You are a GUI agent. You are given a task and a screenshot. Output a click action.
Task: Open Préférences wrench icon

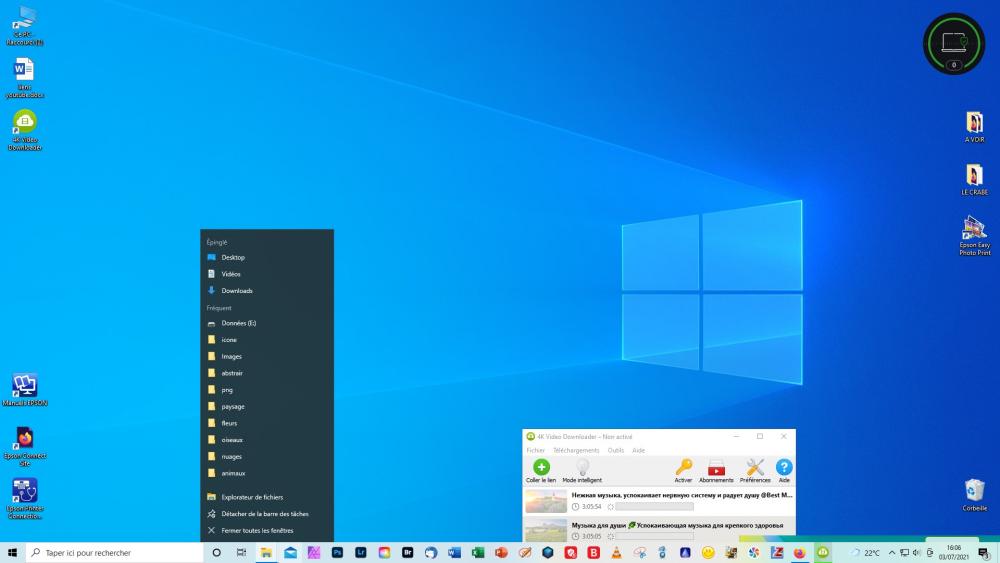point(755,468)
